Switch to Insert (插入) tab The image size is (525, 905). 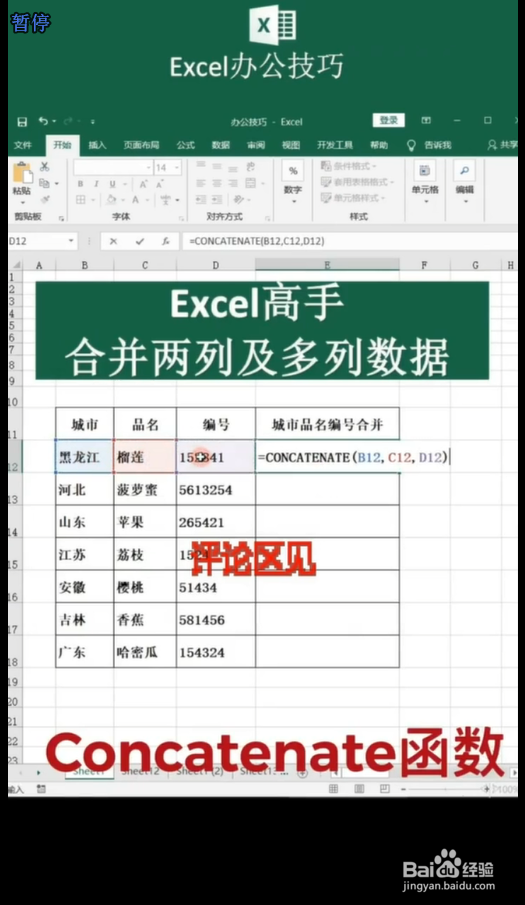click(x=97, y=145)
